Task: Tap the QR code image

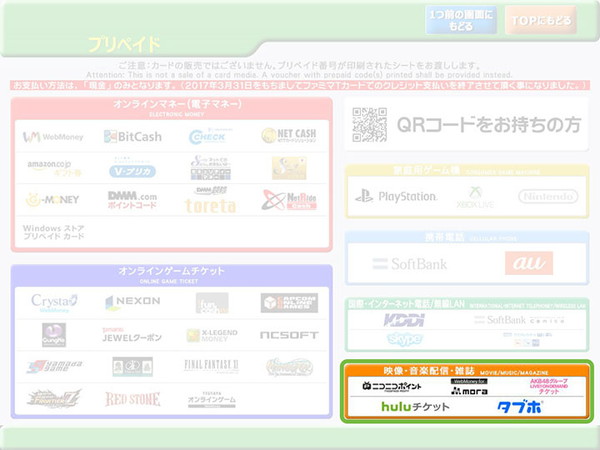Action: pyautogui.click(x=369, y=125)
